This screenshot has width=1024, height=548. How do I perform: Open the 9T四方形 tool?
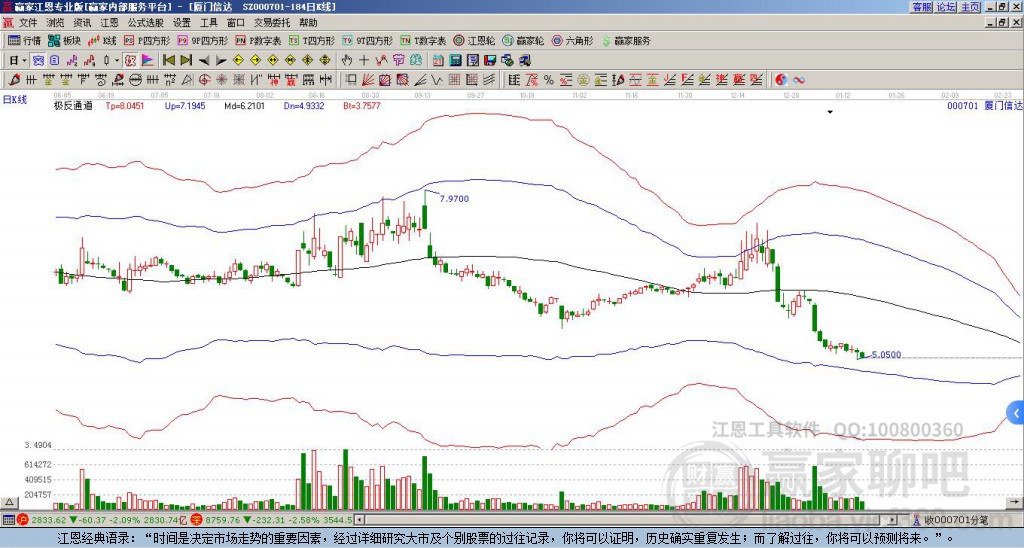coord(368,40)
